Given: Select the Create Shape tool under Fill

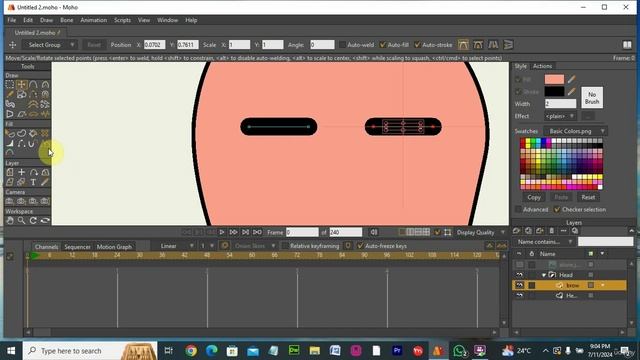Looking at the screenshot, I should click(x=22, y=133).
